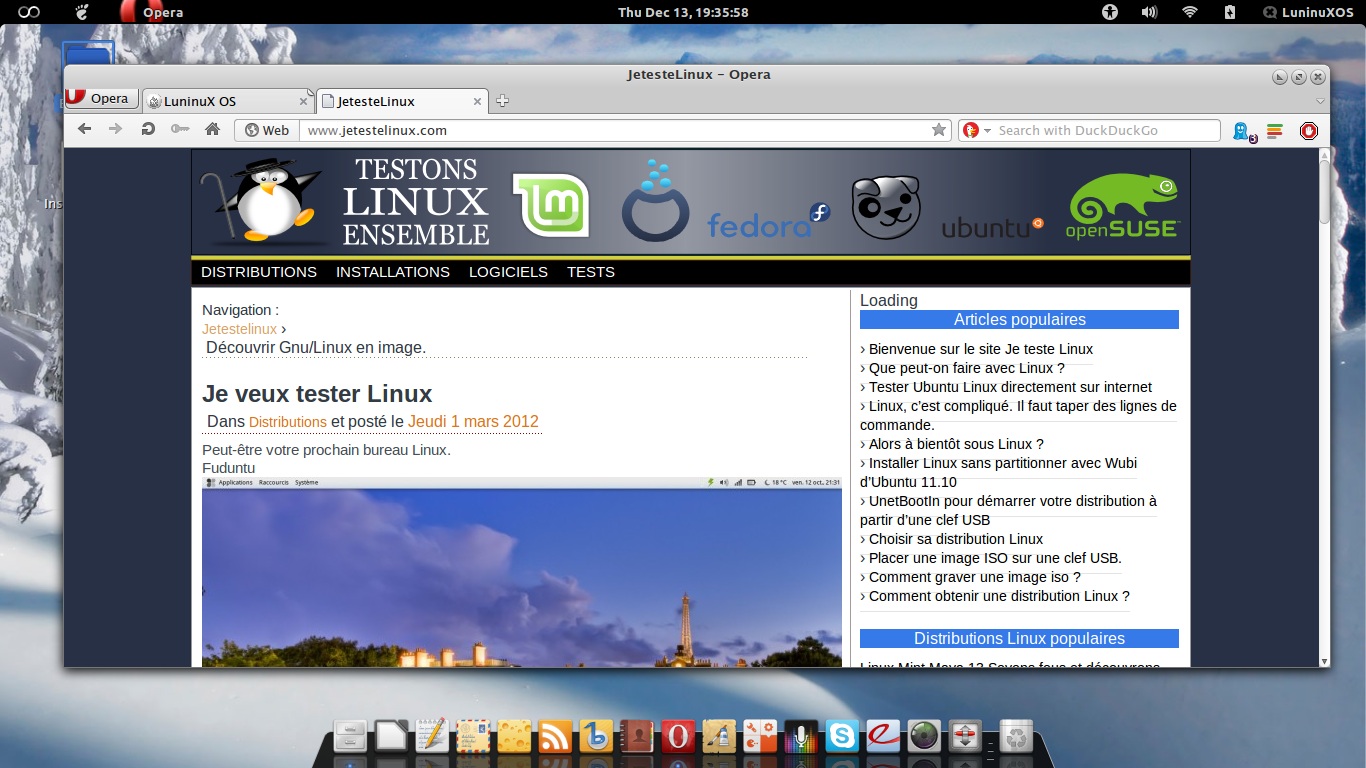The width and height of the screenshot is (1366, 768).
Task: Open the DISTRIBUTIONS menu
Action: [x=259, y=272]
